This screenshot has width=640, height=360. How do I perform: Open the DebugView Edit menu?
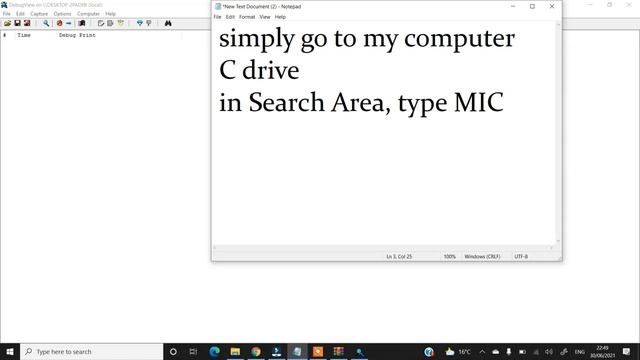[20, 14]
